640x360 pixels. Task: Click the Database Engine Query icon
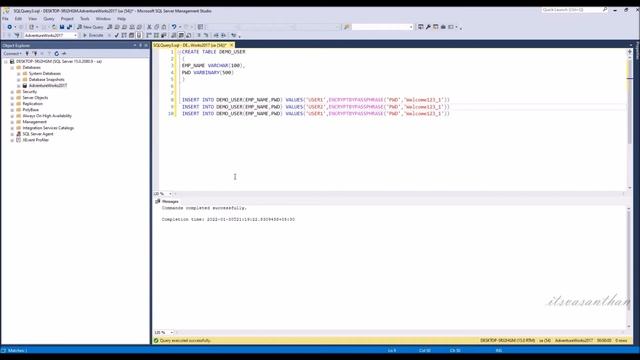(110, 27)
